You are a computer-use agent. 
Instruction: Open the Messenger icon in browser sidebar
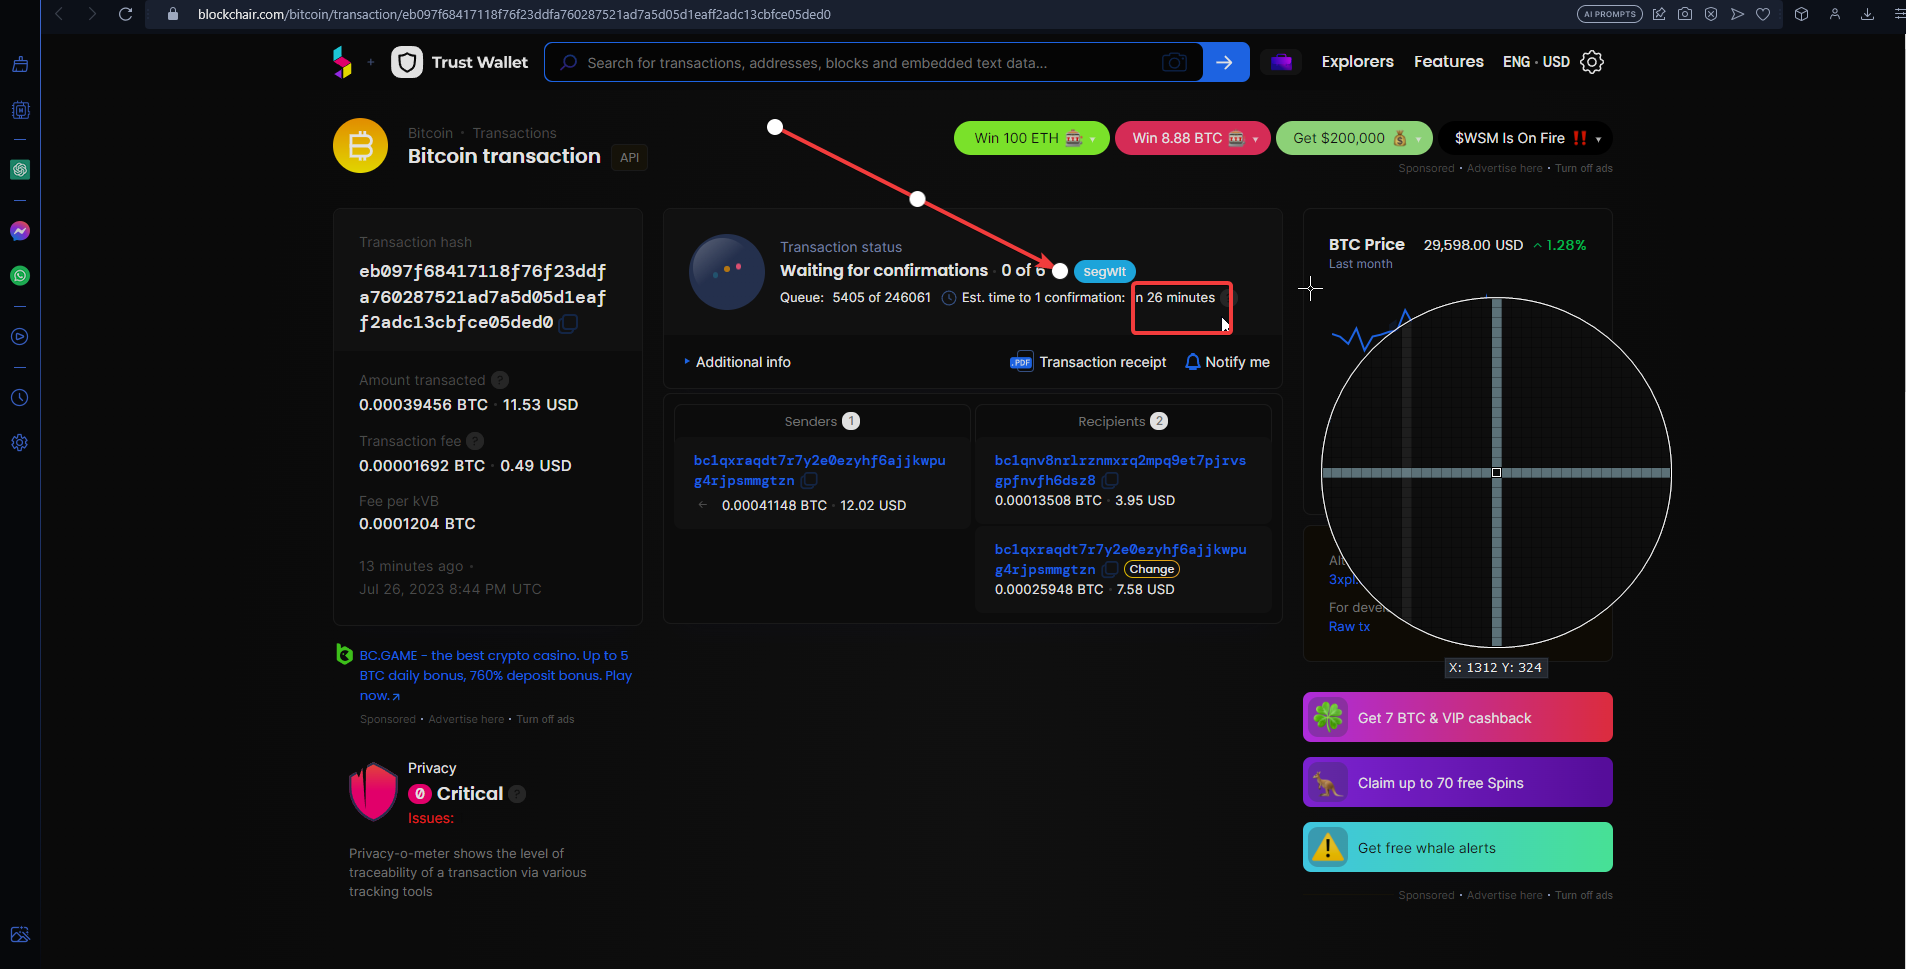pos(20,231)
